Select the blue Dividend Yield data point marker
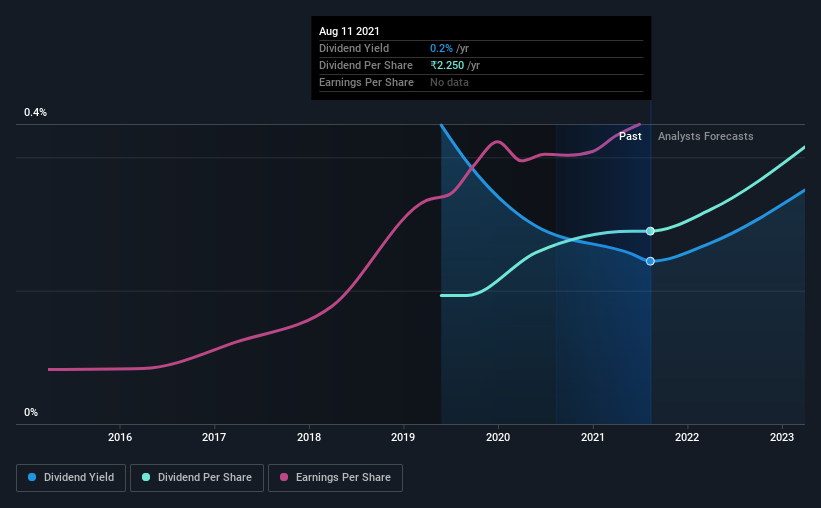The height and width of the screenshot is (508, 821). (x=650, y=261)
